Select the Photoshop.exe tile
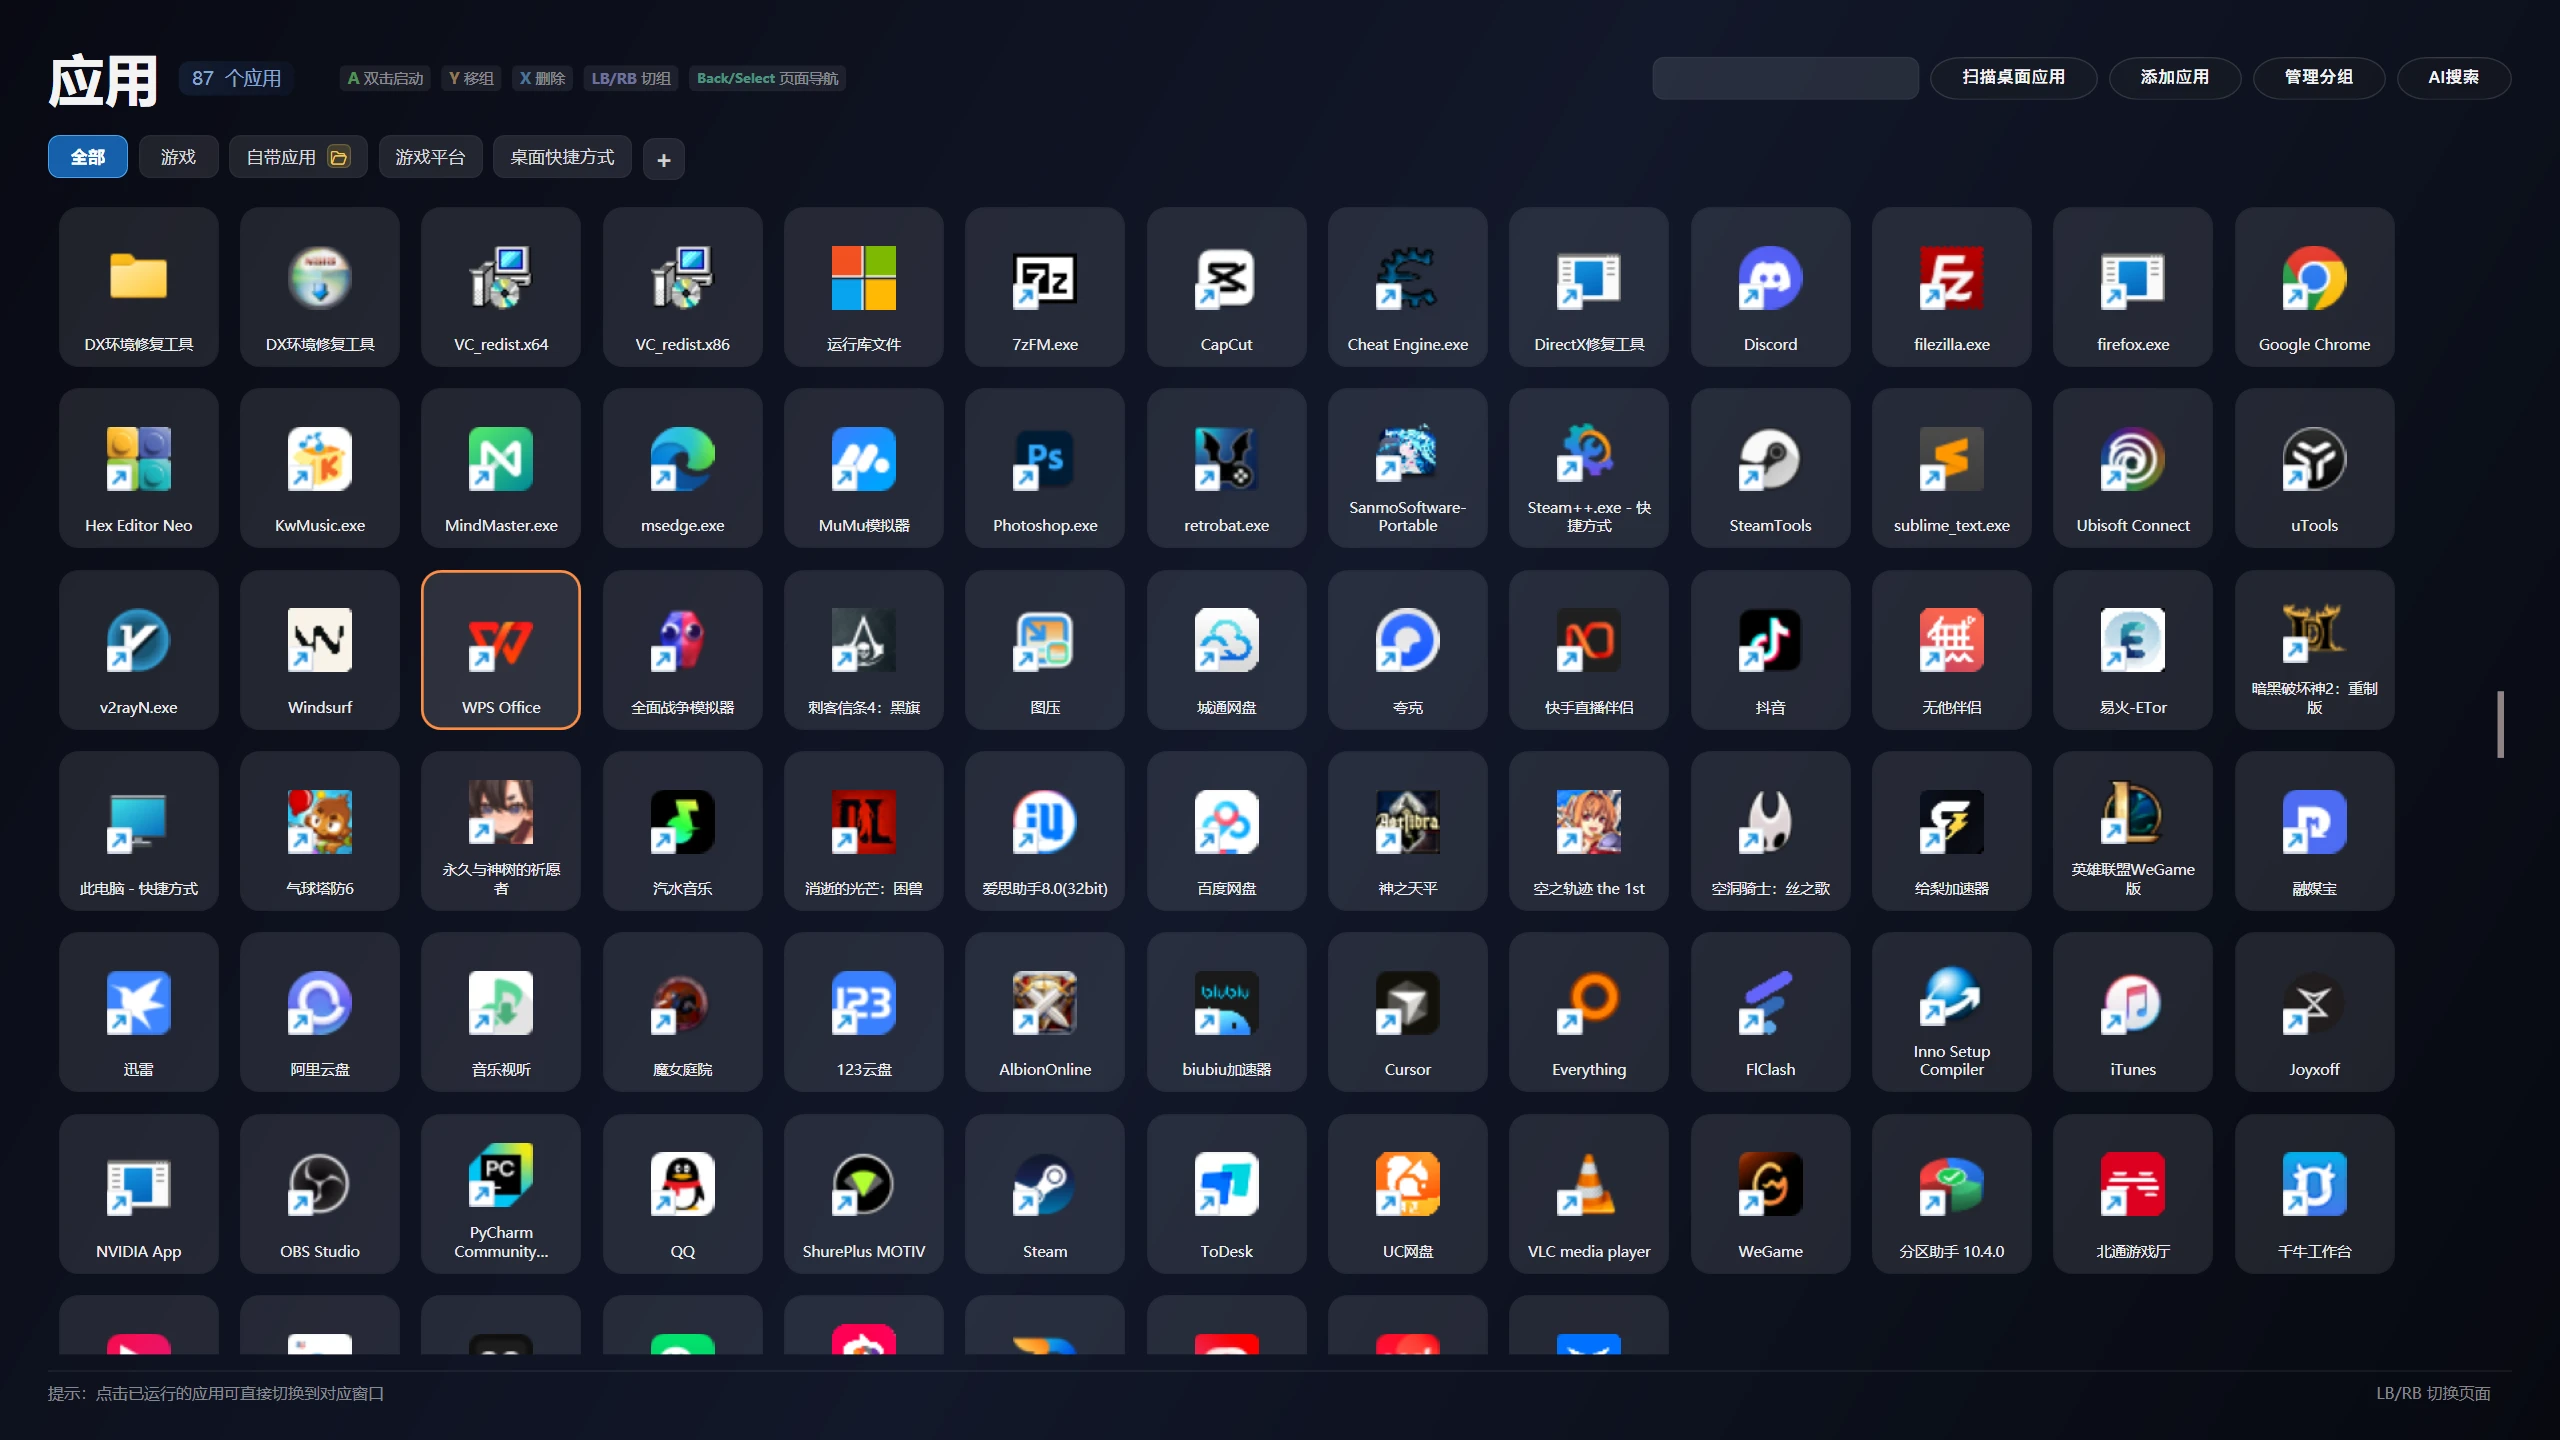Viewport: 2560px width, 1440px height. coord(1044,468)
